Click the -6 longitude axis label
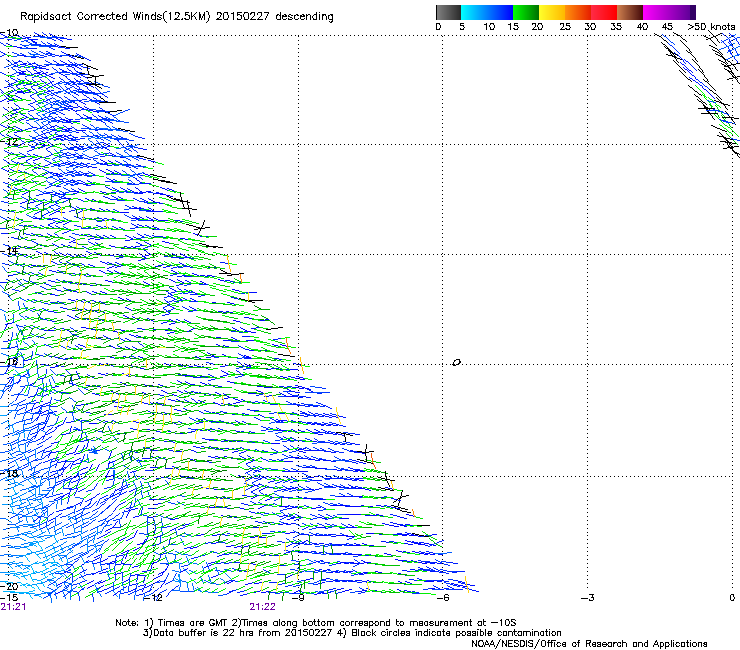 point(443,598)
